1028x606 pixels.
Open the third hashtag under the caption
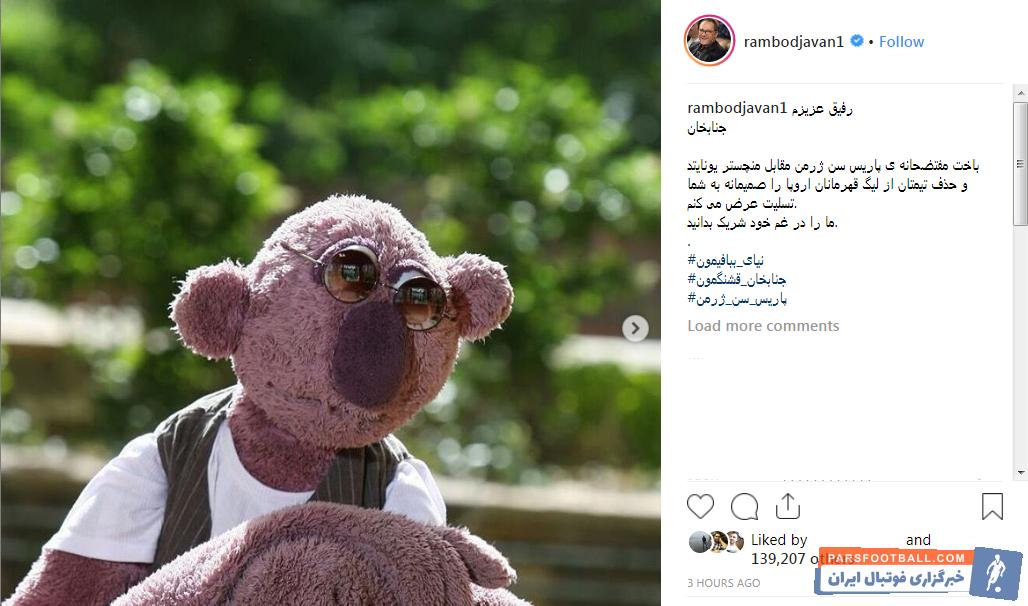(x=736, y=299)
